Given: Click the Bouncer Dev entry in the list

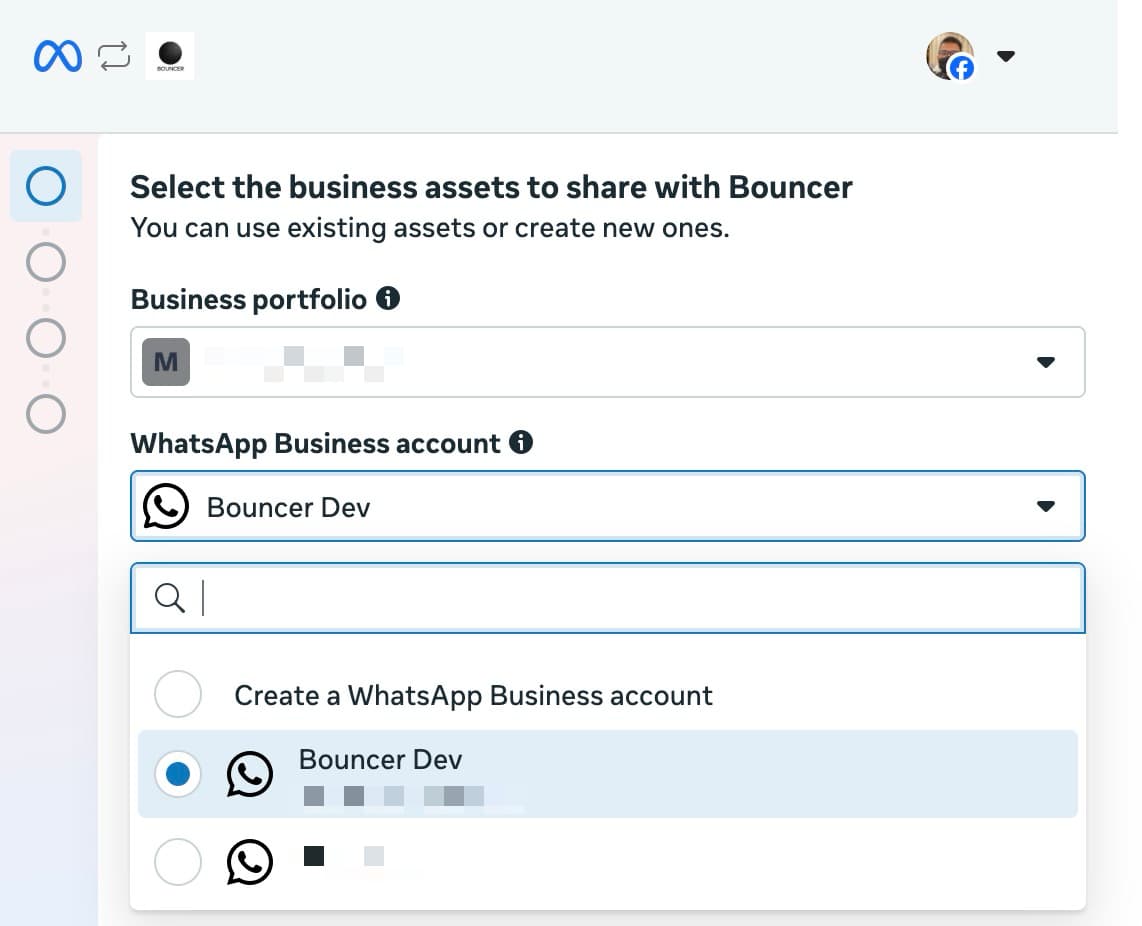Looking at the screenshot, I should point(380,760).
